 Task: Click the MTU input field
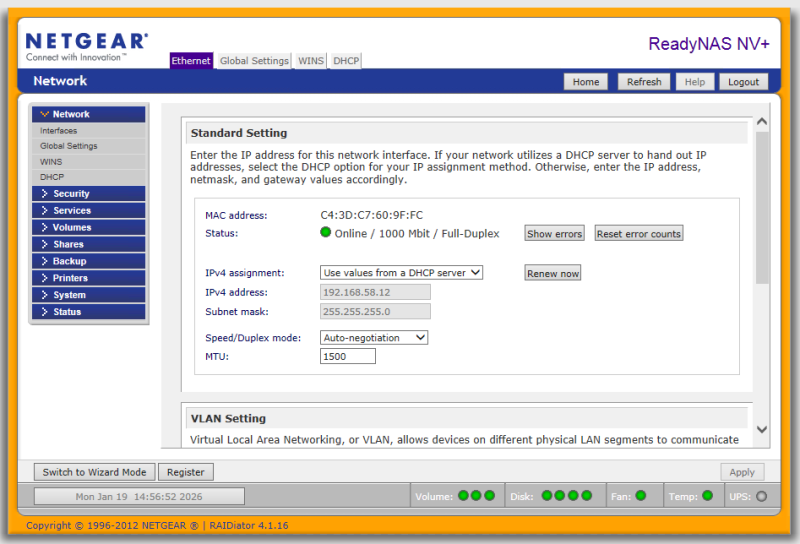click(348, 356)
